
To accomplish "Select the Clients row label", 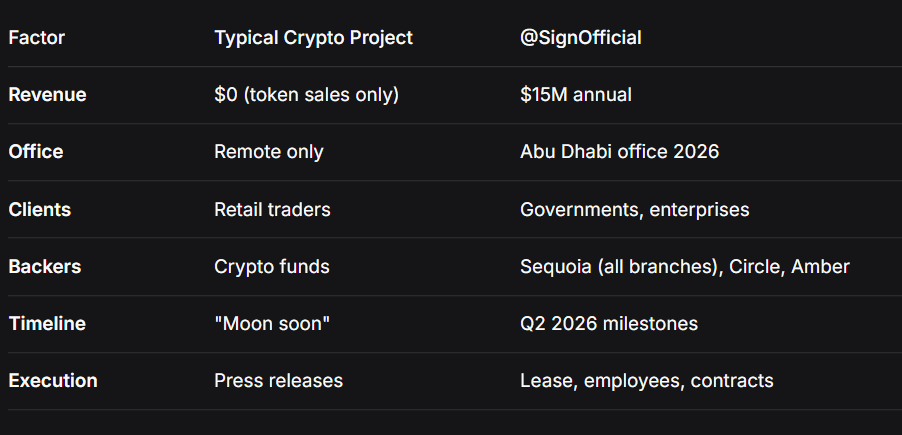I will tap(38, 210).
